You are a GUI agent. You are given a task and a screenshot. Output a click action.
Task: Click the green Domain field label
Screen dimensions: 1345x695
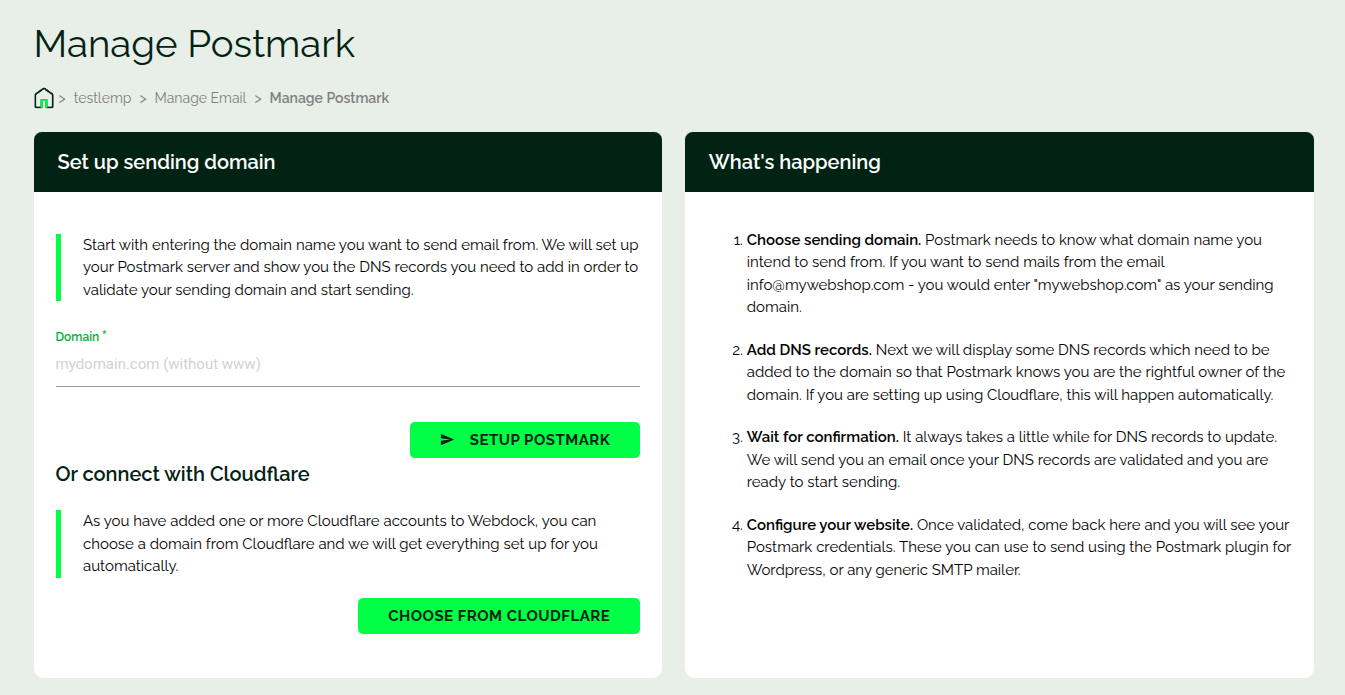coord(77,337)
